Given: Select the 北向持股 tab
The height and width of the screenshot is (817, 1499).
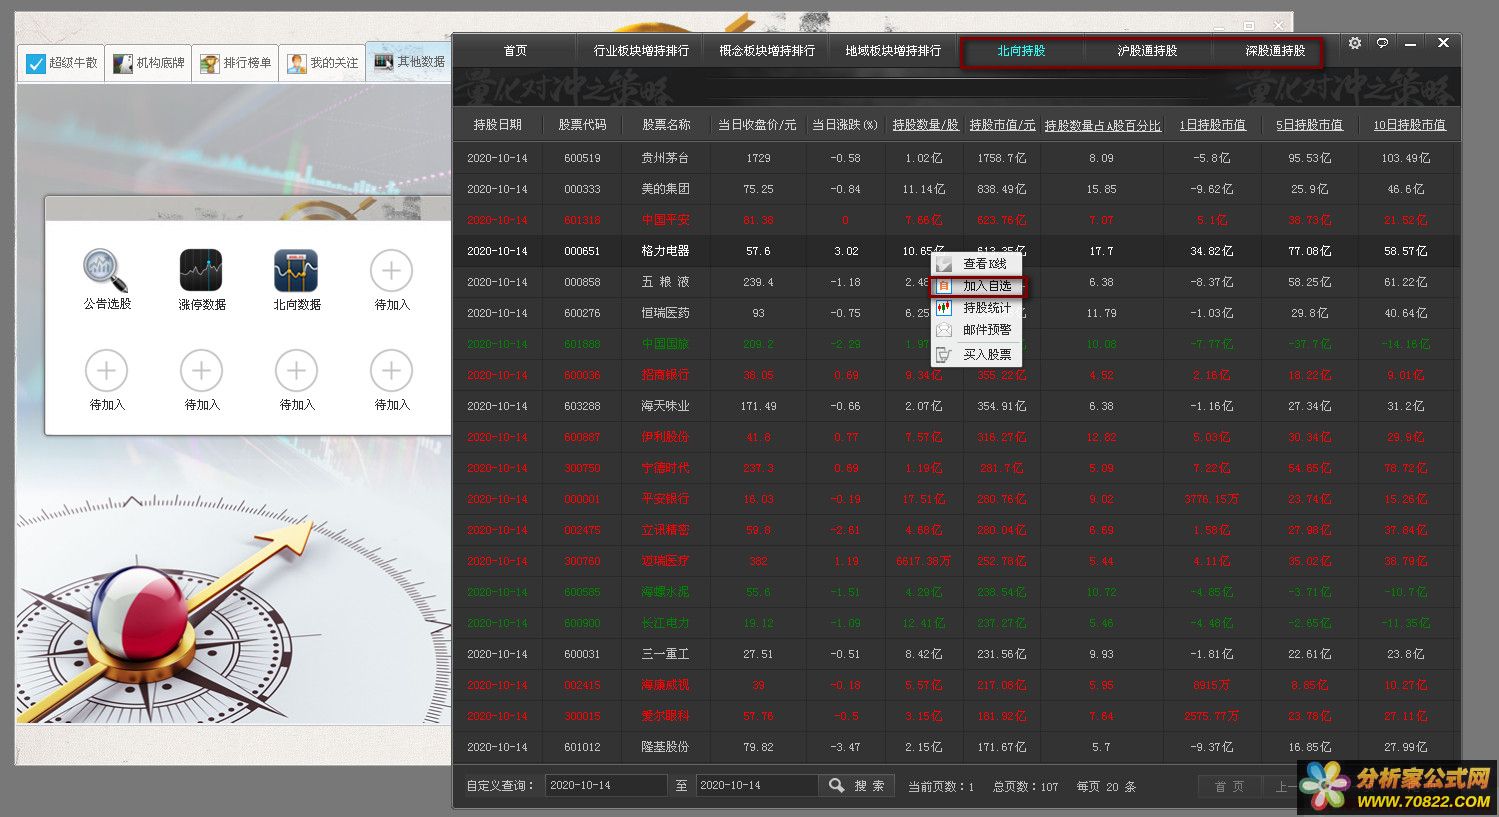Looking at the screenshot, I should pyautogui.click(x=1021, y=50).
